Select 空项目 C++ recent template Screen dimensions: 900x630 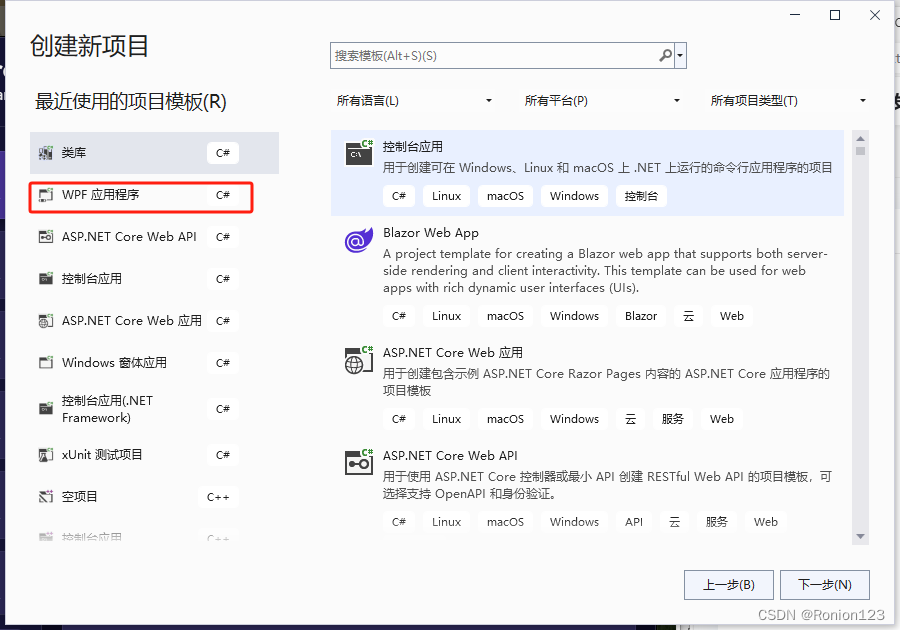tap(154, 497)
